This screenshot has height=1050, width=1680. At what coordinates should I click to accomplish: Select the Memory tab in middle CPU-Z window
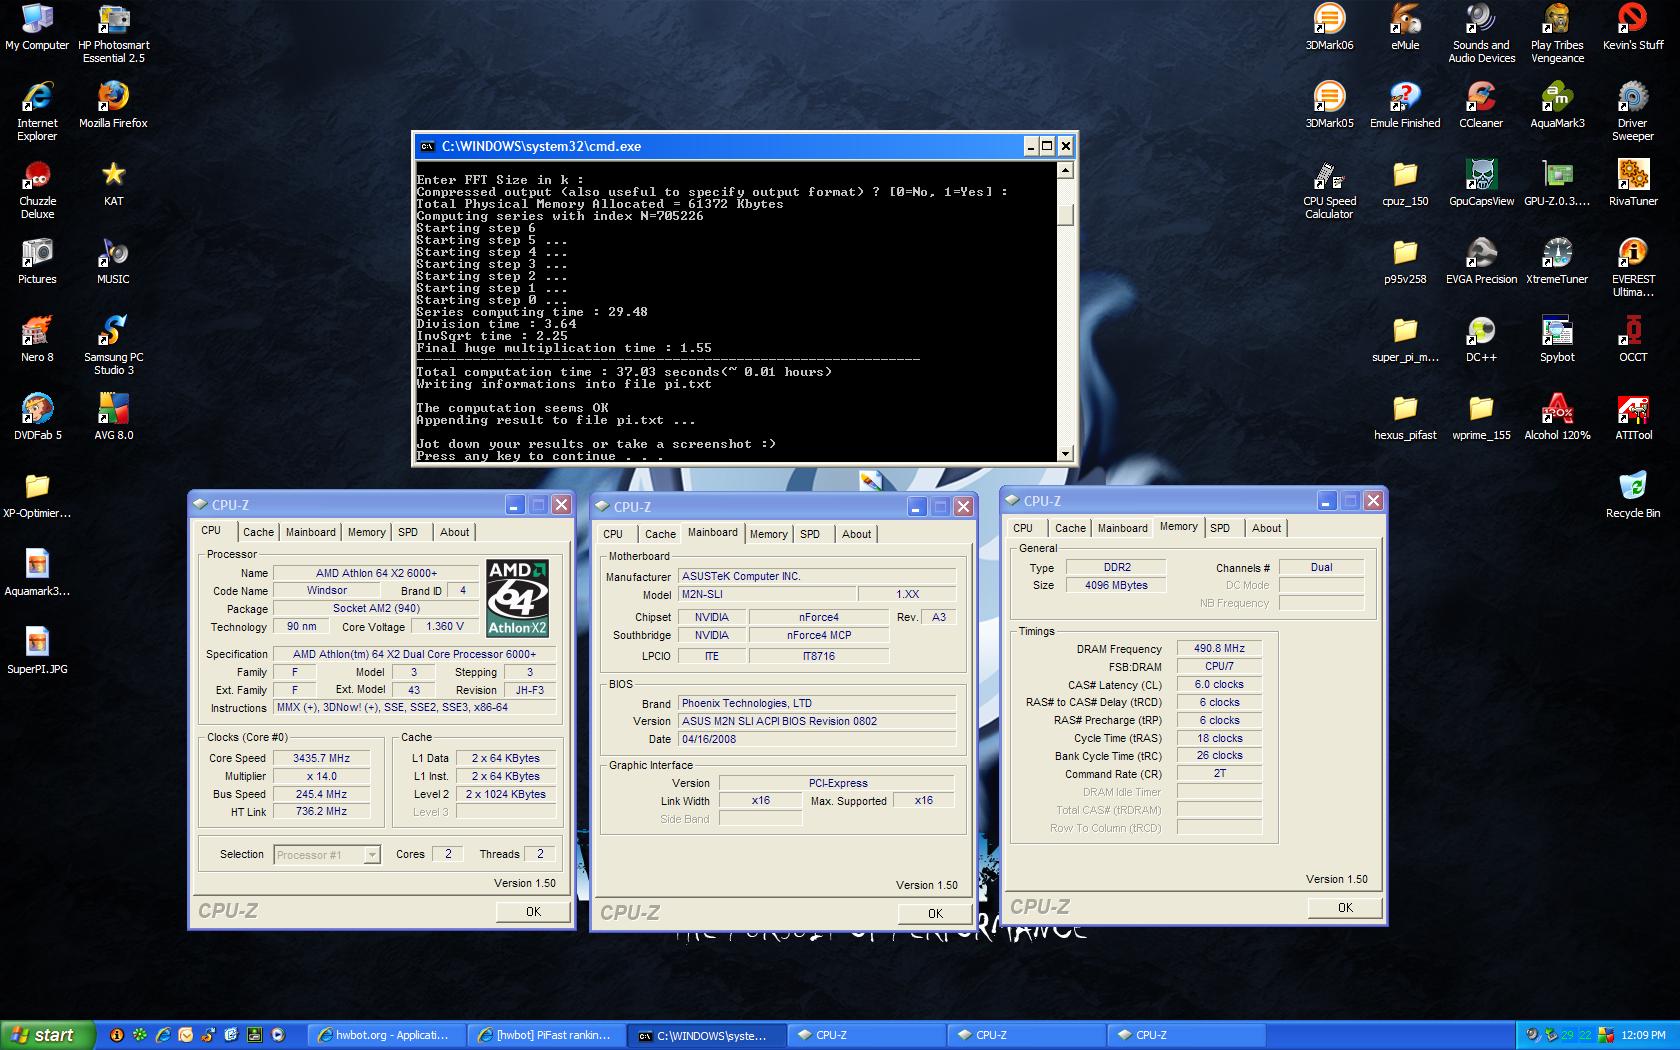[x=768, y=534]
